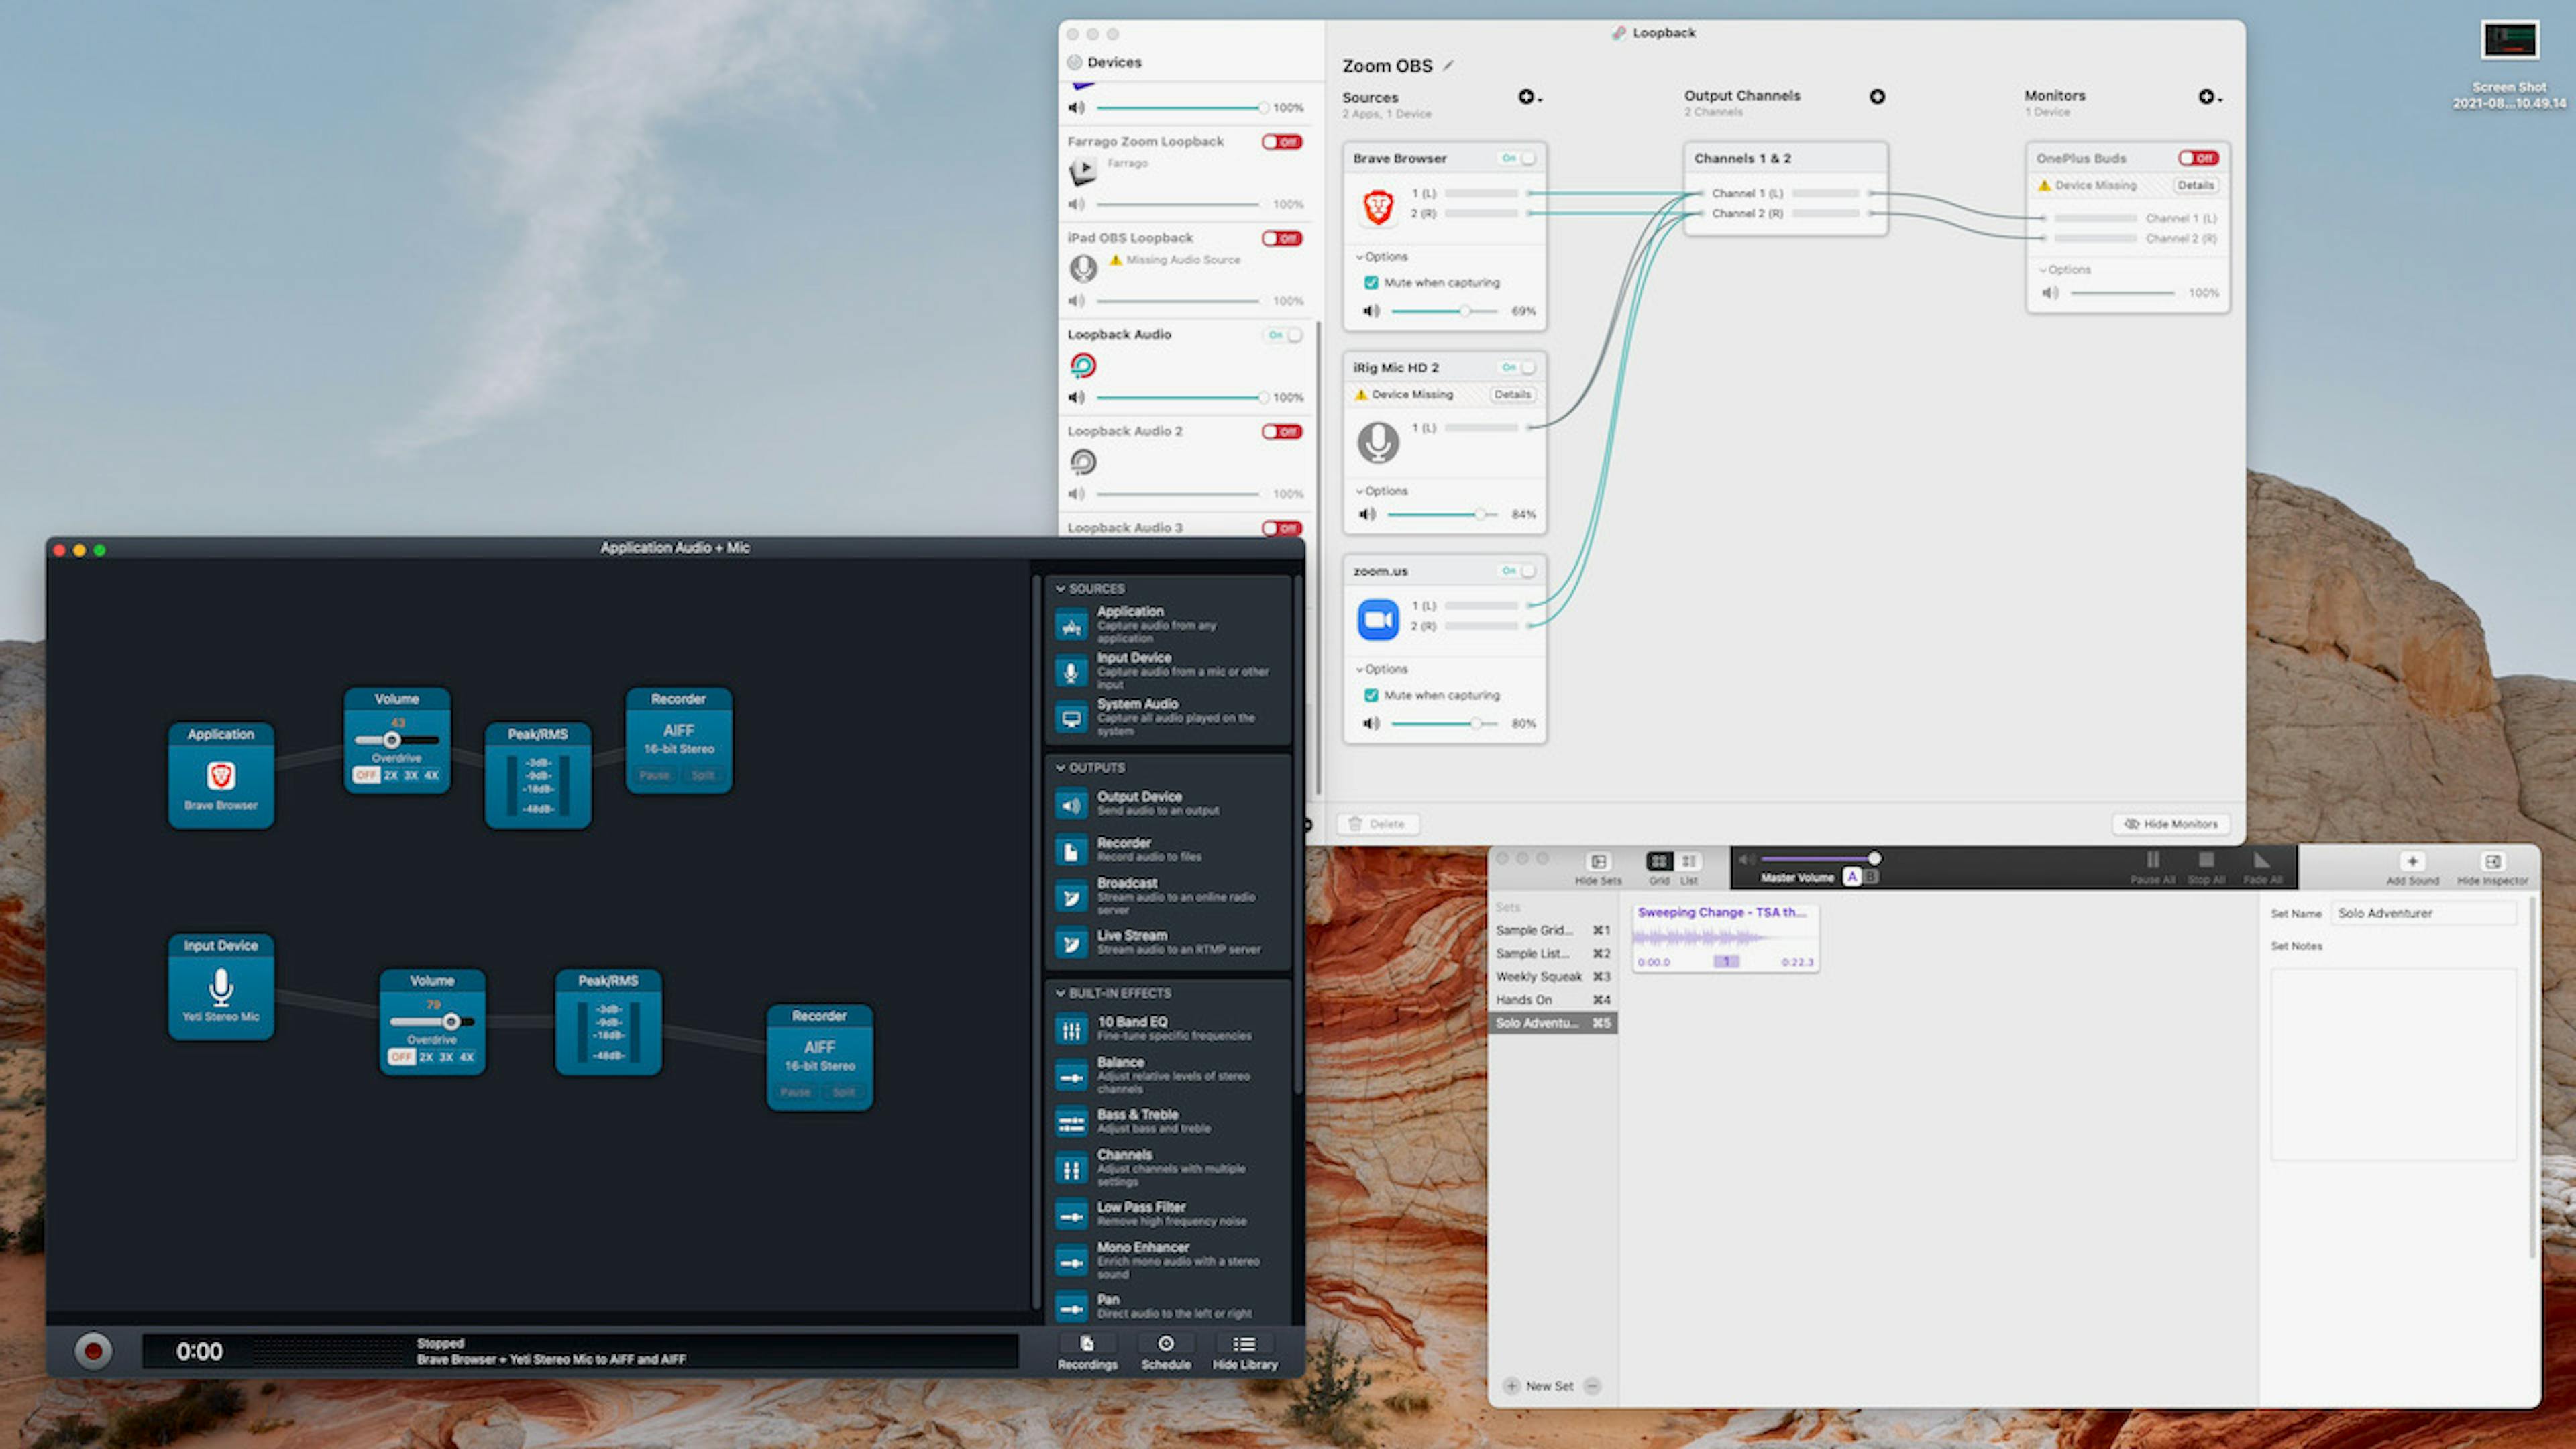This screenshot has height=1449, width=2576.
Task: Collapse Options under OnePlus Buds monitor
Action: point(2064,270)
